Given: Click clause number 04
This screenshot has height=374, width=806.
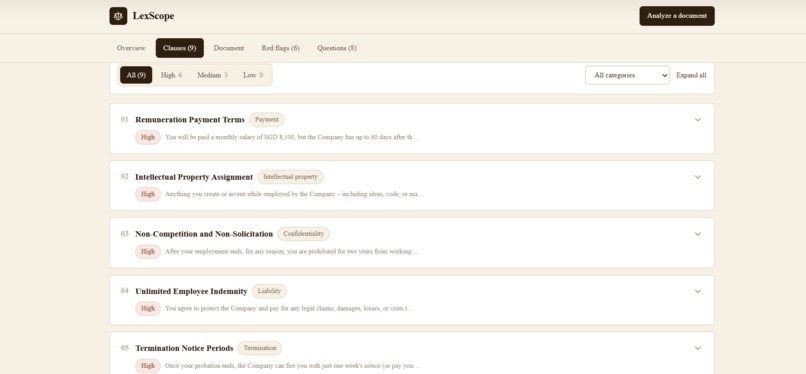Looking at the screenshot, I should [124, 291].
